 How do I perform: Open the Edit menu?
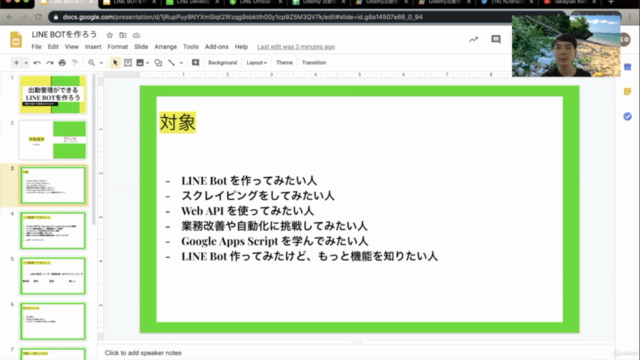(x=53, y=47)
